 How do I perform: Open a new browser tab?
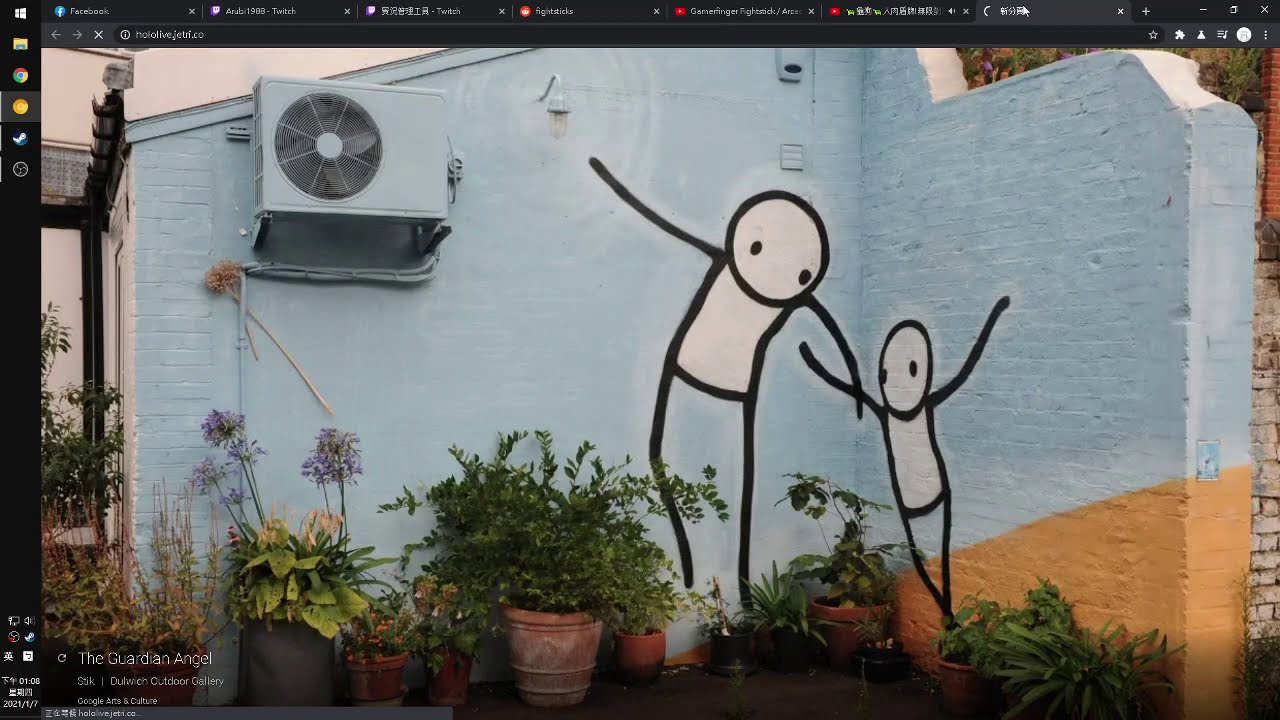1146,11
